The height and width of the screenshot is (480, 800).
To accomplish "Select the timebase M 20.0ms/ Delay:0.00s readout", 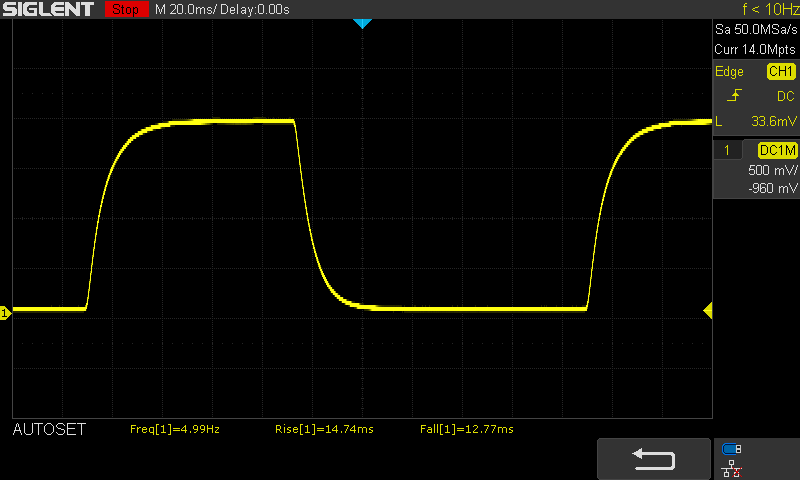I will click(x=222, y=9).
